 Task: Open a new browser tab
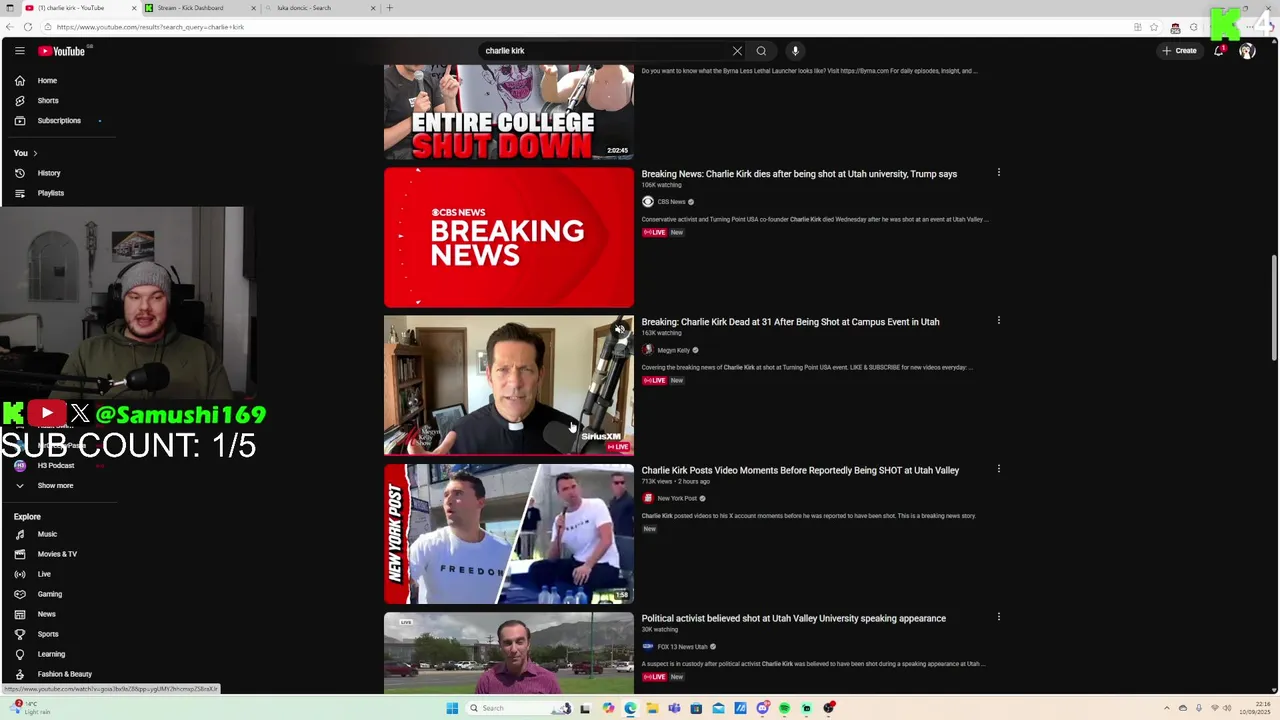coord(389,8)
